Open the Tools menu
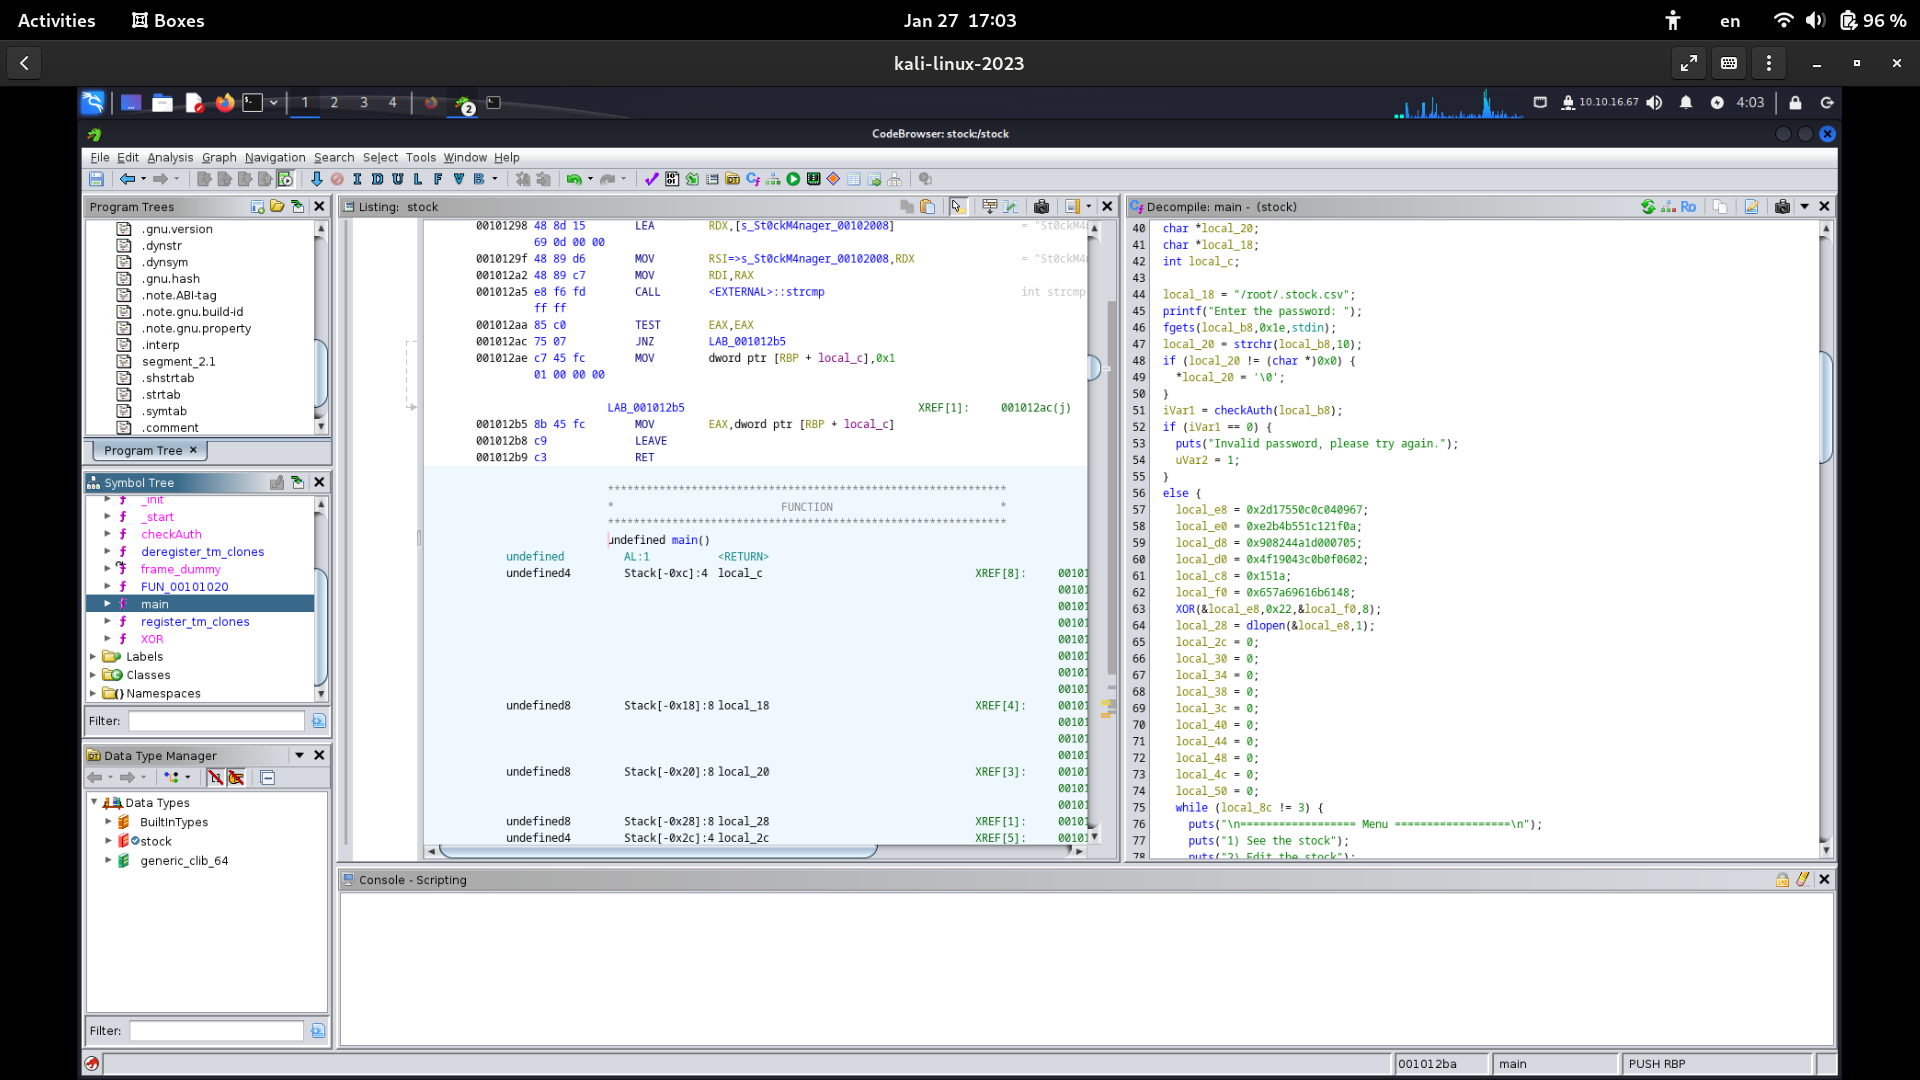Viewport: 1920px width, 1080px height. tap(421, 157)
